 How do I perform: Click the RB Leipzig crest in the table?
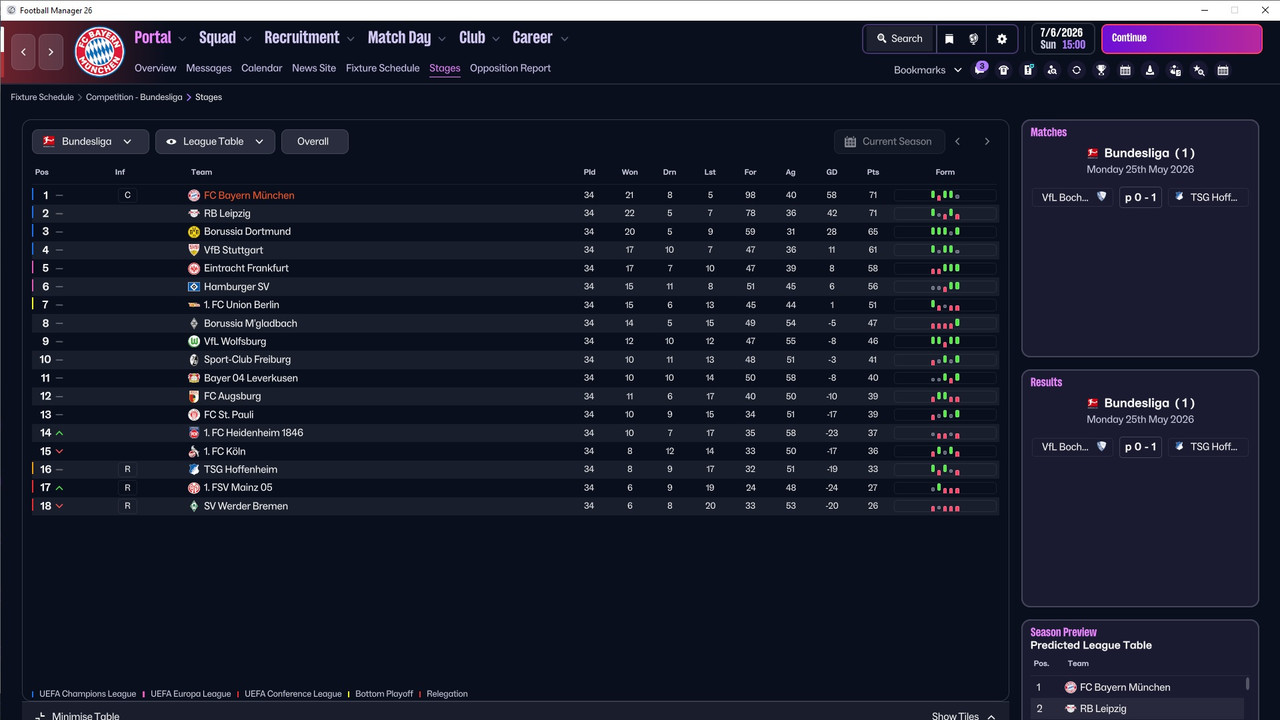pos(194,214)
